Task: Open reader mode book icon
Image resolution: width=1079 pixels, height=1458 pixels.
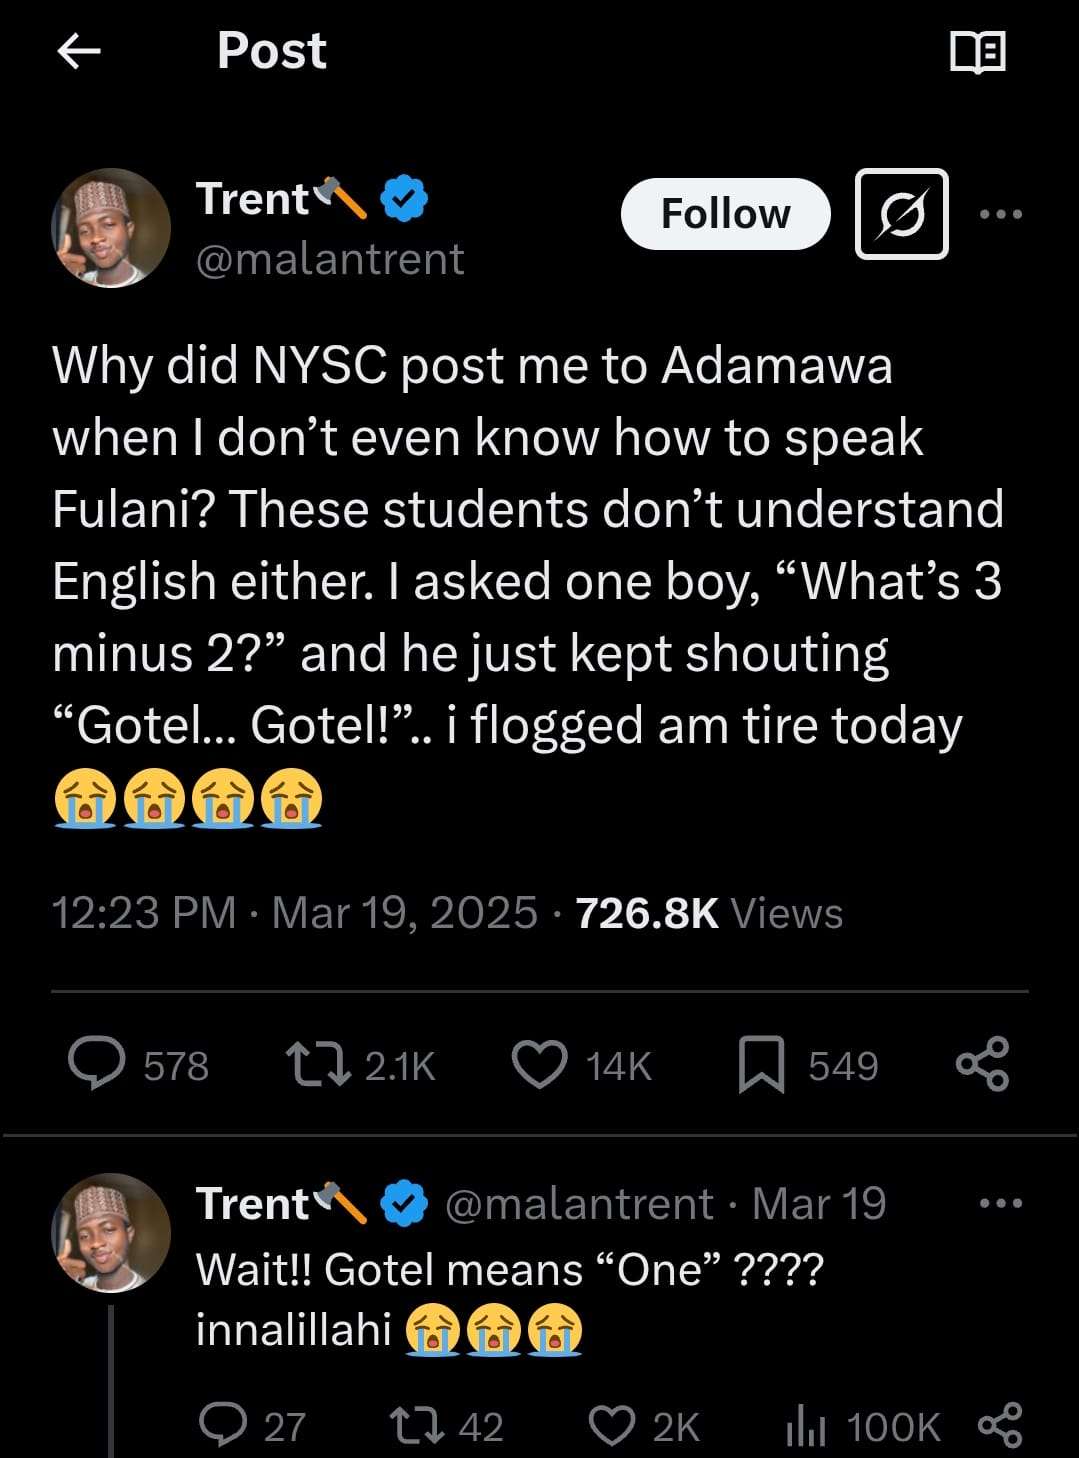Action: (x=977, y=52)
